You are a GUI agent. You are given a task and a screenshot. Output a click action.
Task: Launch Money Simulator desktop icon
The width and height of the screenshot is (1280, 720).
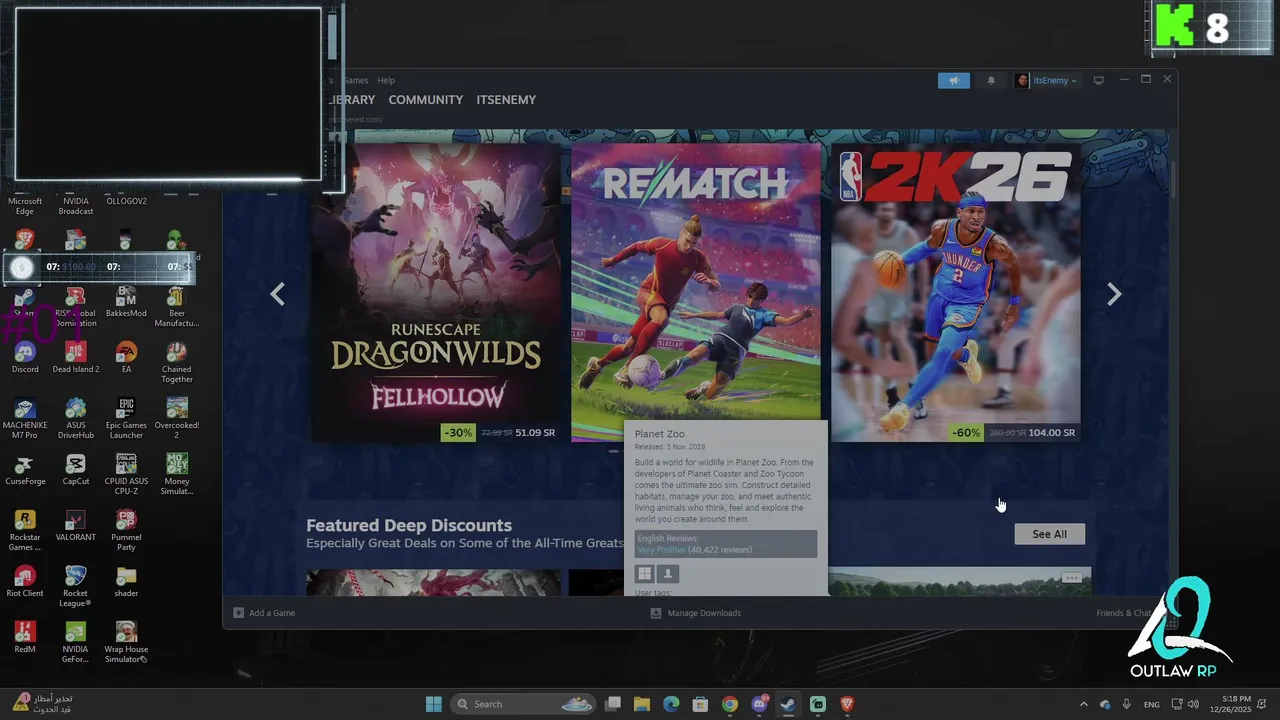tap(177, 474)
